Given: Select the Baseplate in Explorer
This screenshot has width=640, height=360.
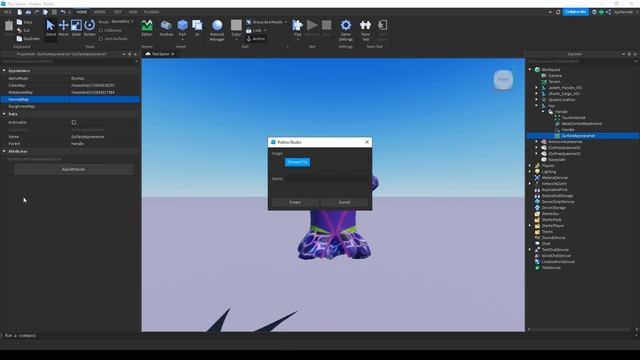Looking at the screenshot, I should click(x=557, y=160).
